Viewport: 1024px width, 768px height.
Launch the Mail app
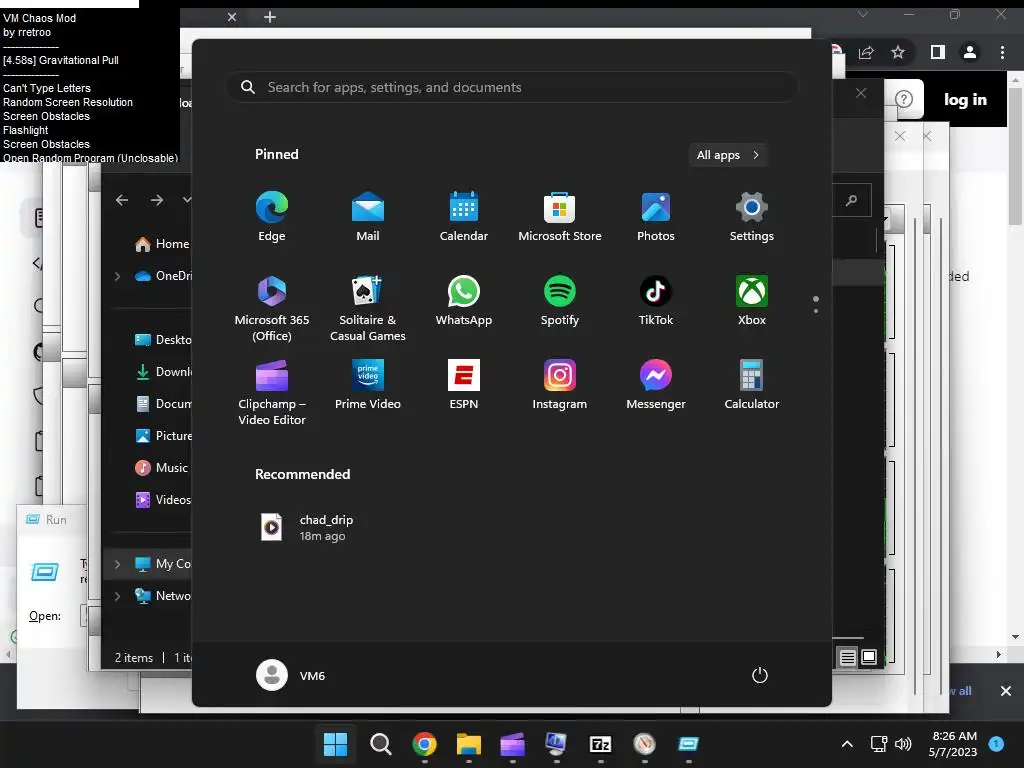coord(368,217)
